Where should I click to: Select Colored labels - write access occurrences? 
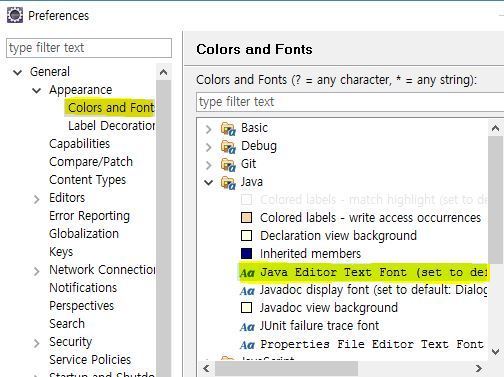pos(370,218)
